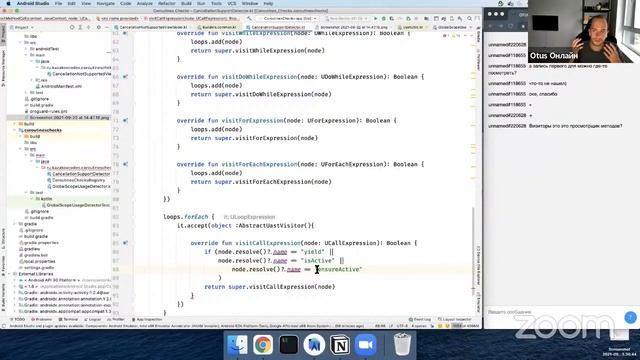The image size is (640, 360).
Task: Open the File menu
Action: click(x=58, y=3)
